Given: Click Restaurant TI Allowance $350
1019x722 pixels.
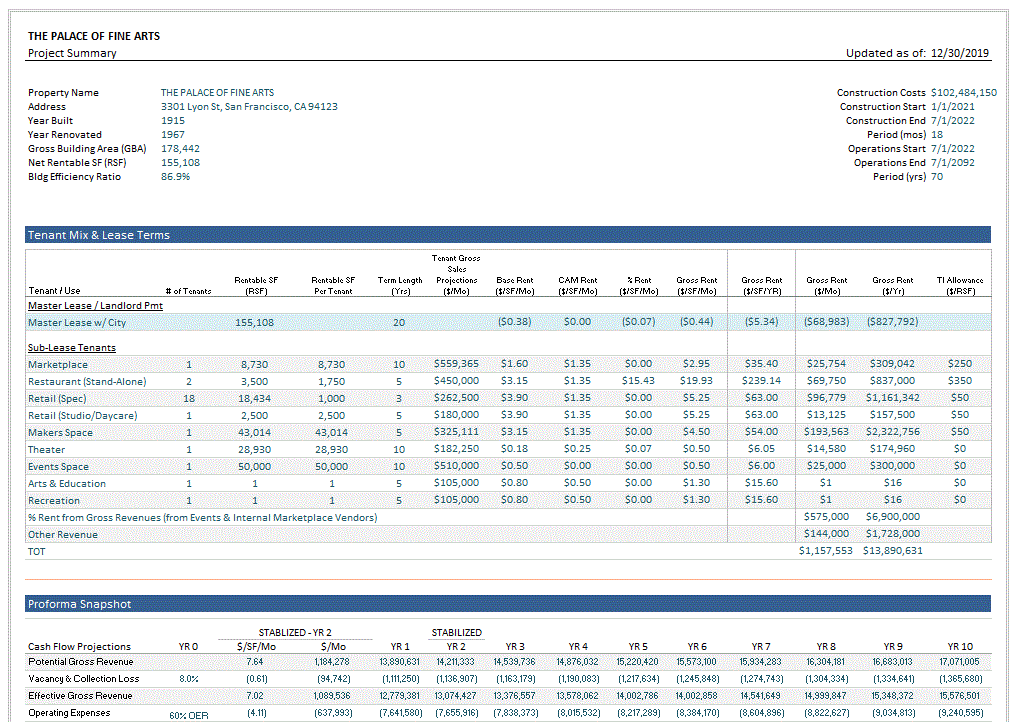Looking at the screenshot, I should pos(959,381).
